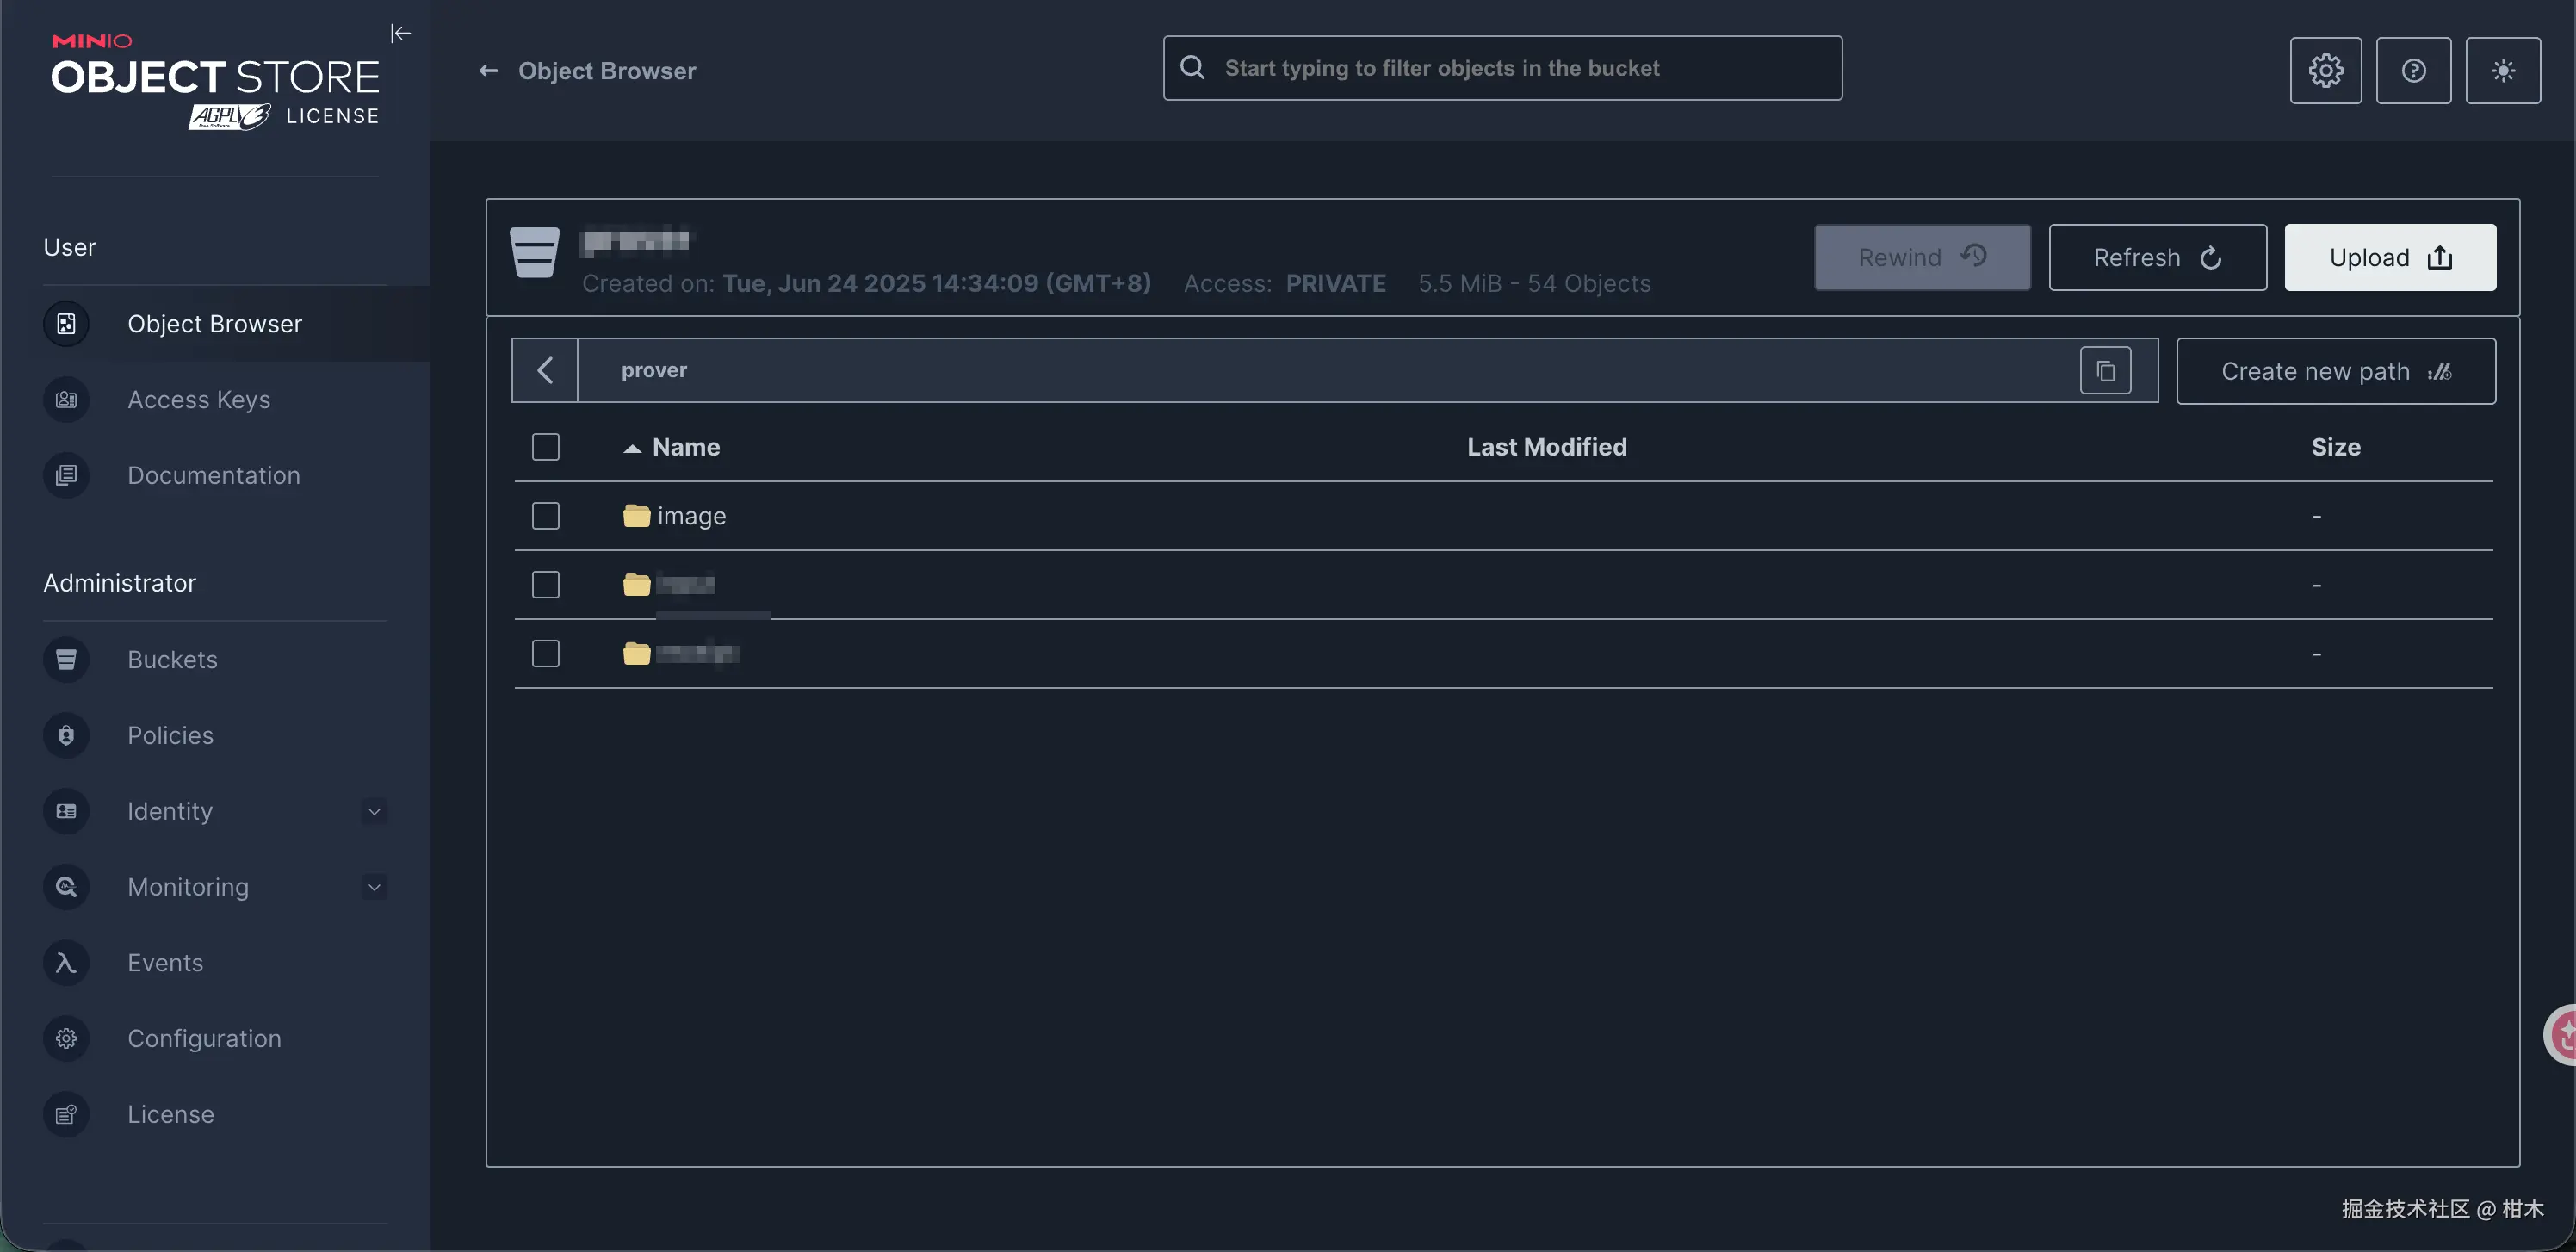Click back arrow beside Object Browser
This screenshot has width=2576, height=1252.
[488, 71]
